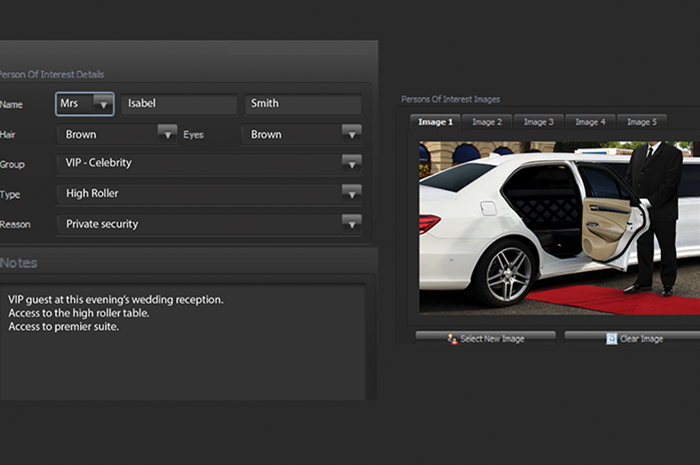Screen dimensions: 700x465
Task: Click the Select New Image button
Action: pyautogui.click(x=486, y=338)
